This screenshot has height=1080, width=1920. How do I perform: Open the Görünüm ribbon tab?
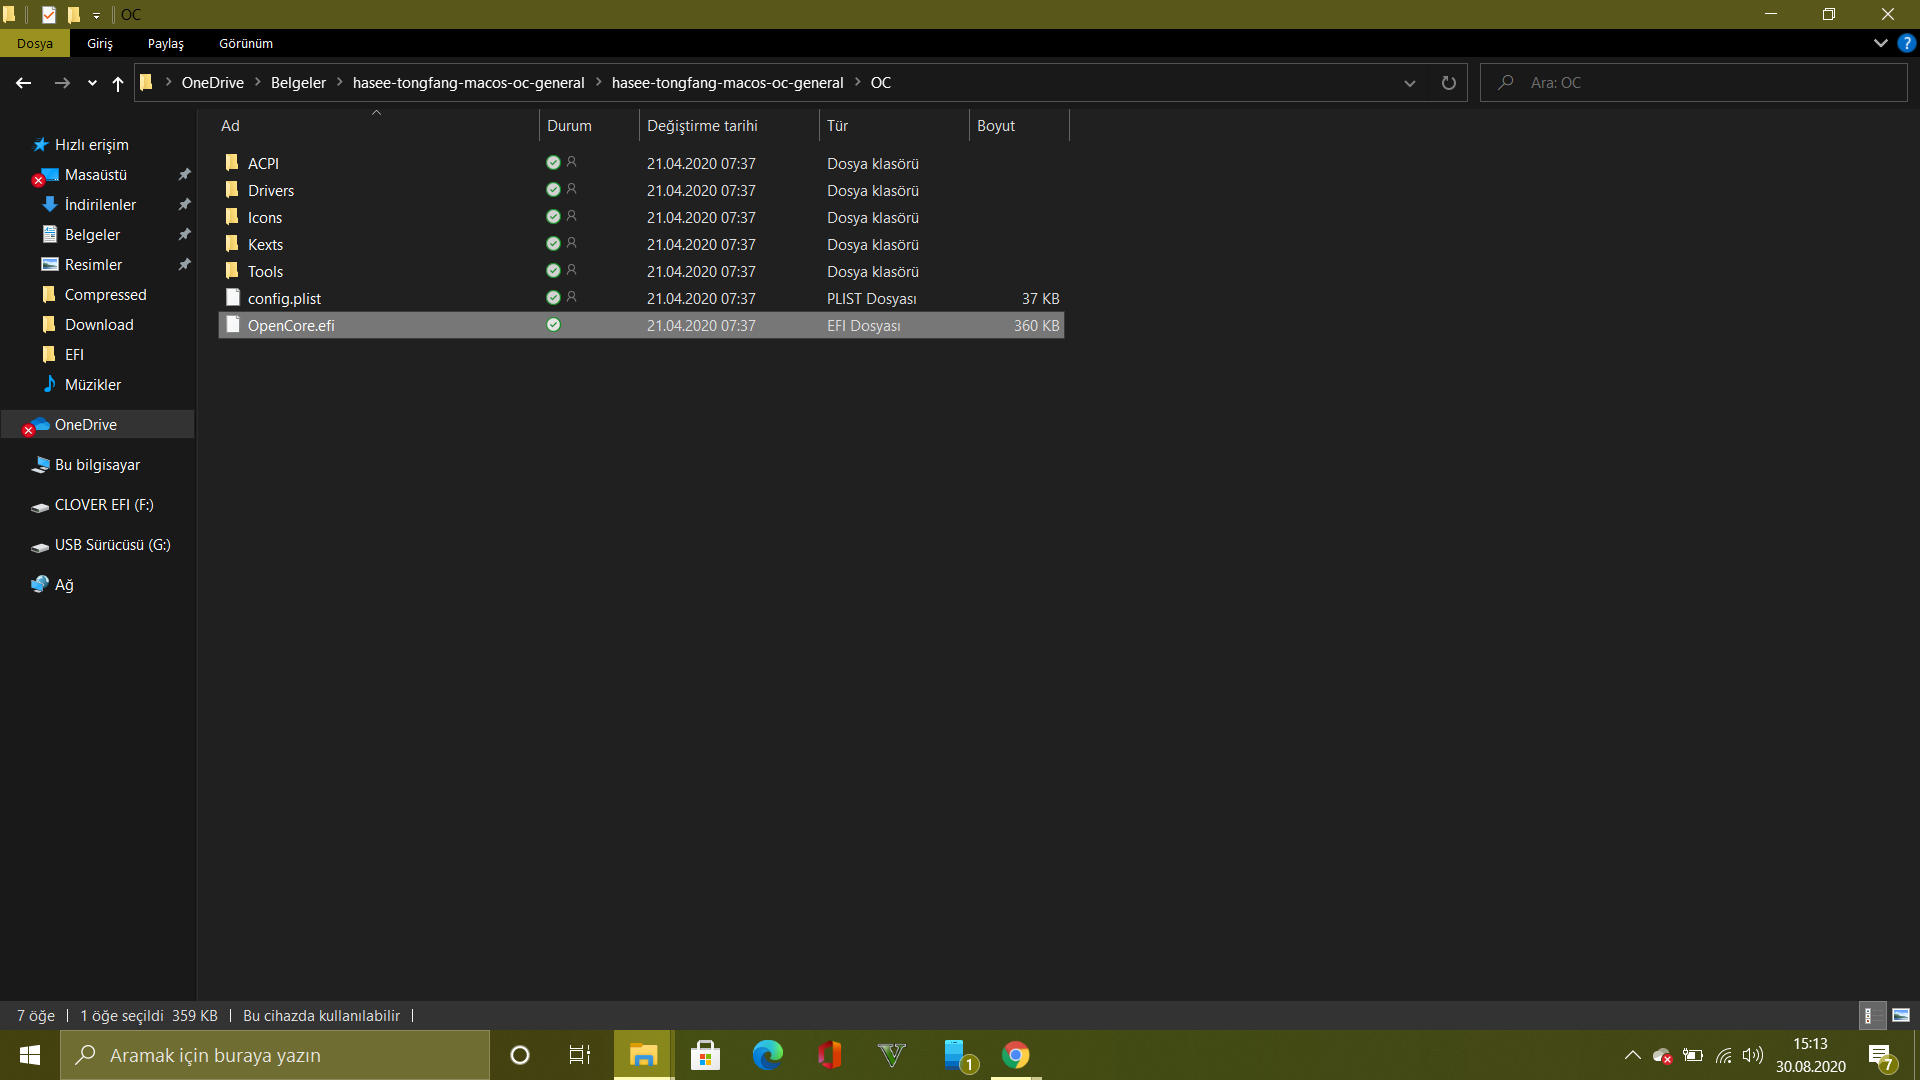[246, 43]
